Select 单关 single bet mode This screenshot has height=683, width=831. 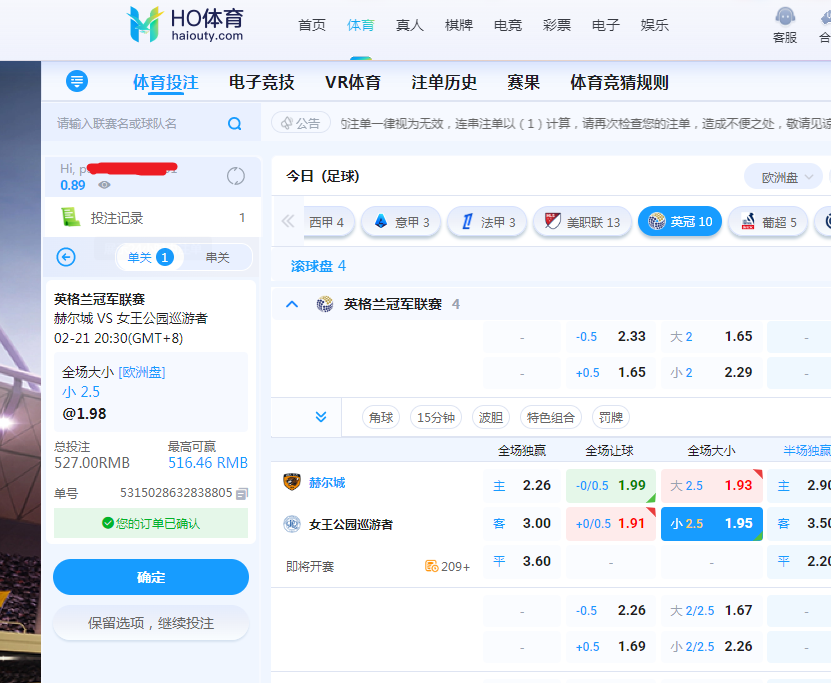(149, 257)
